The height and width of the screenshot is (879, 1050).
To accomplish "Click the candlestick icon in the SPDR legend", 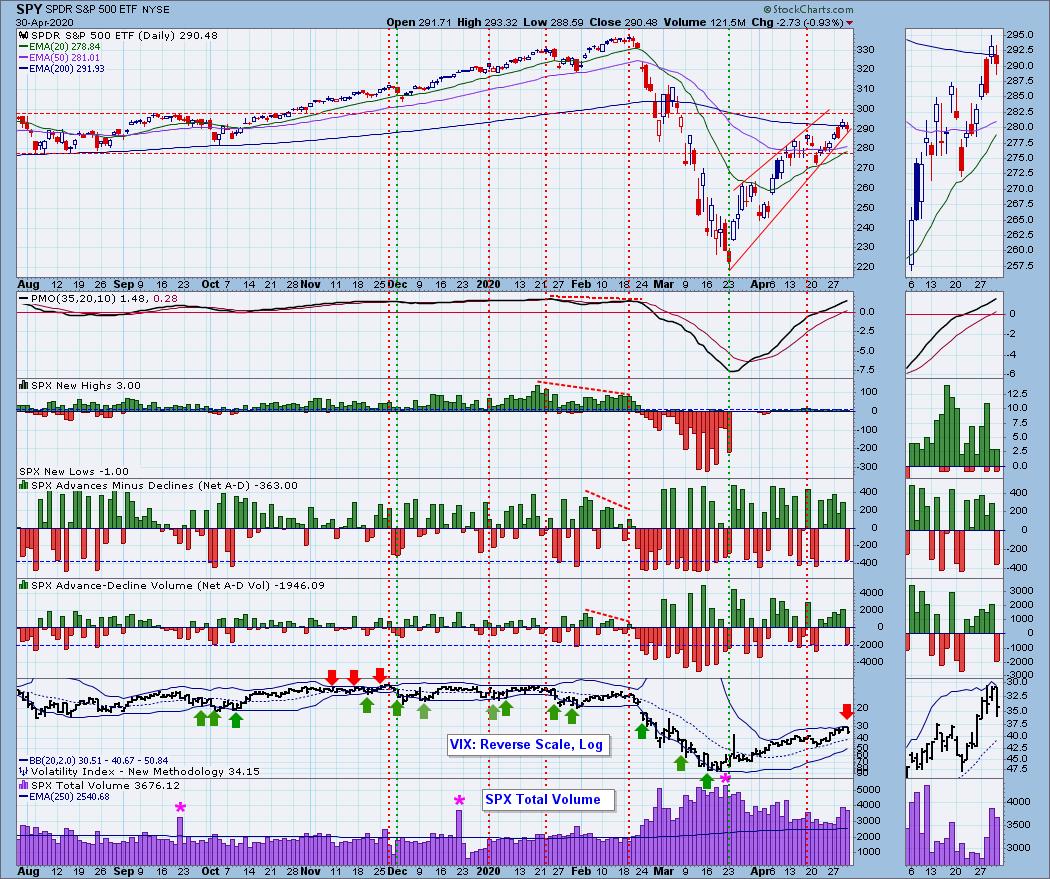I will pos(22,35).
